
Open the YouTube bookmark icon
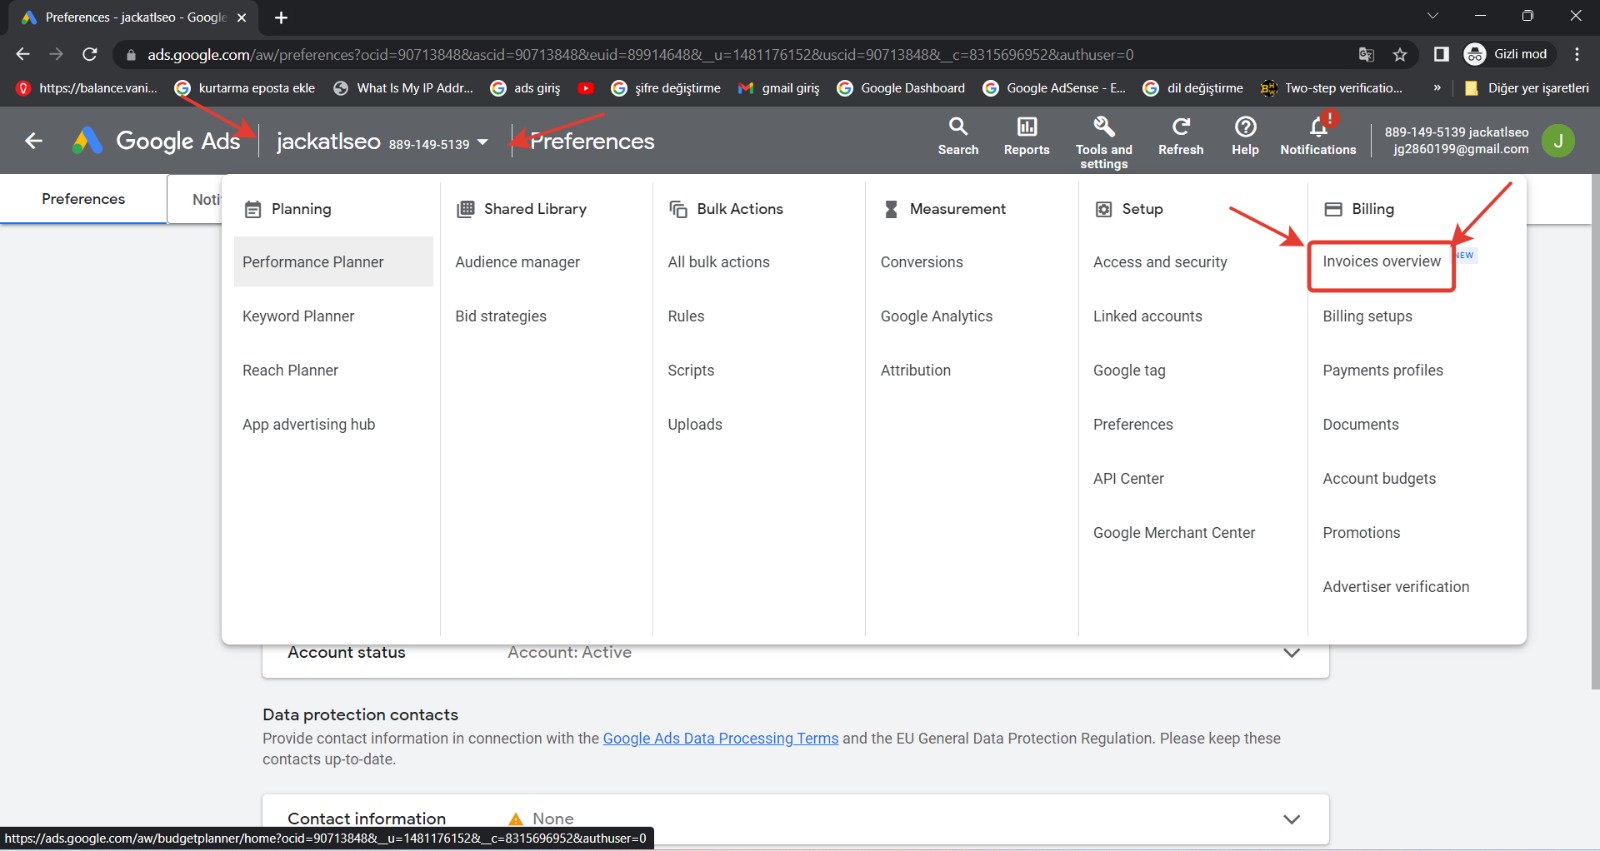point(586,88)
